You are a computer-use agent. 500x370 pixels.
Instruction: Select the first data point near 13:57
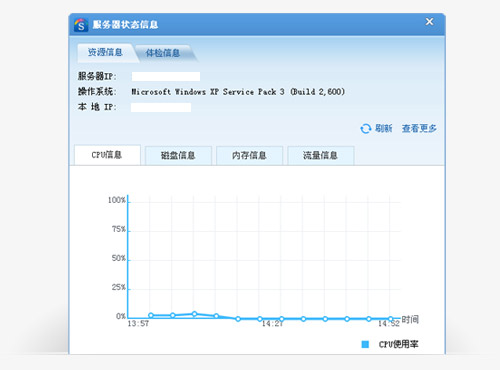click(x=151, y=315)
